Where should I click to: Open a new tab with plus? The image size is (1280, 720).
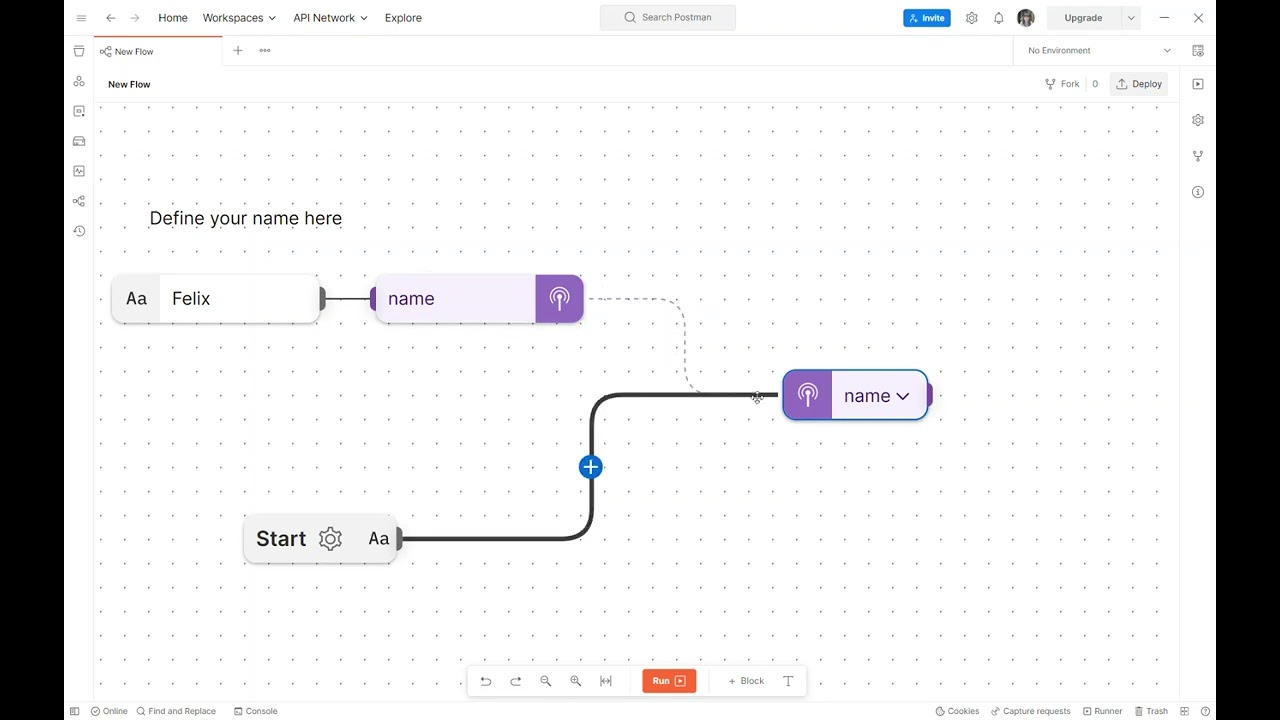[x=238, y=50]
